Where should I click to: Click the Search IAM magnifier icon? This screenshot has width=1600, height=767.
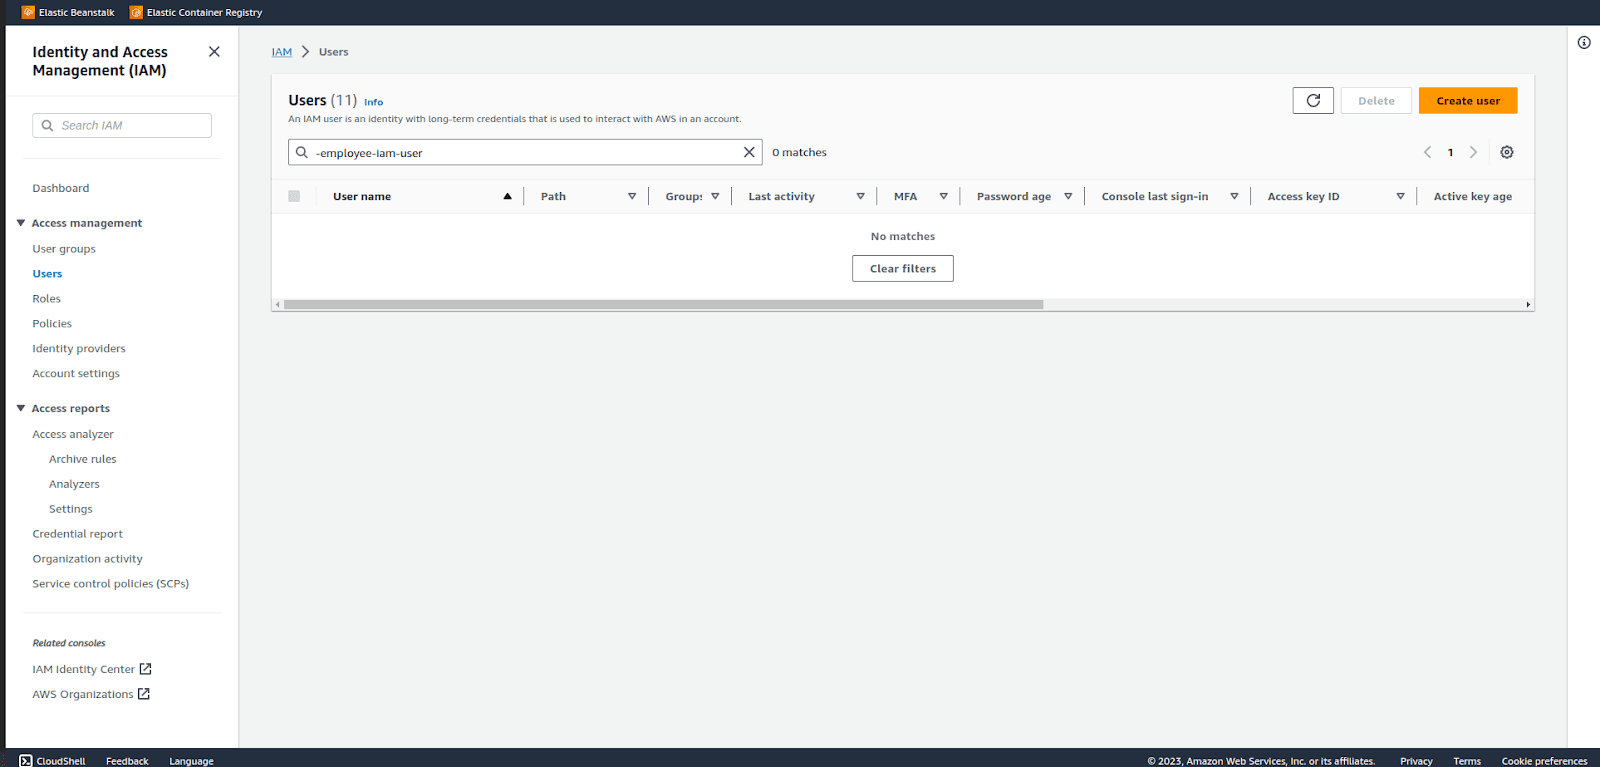47,126
